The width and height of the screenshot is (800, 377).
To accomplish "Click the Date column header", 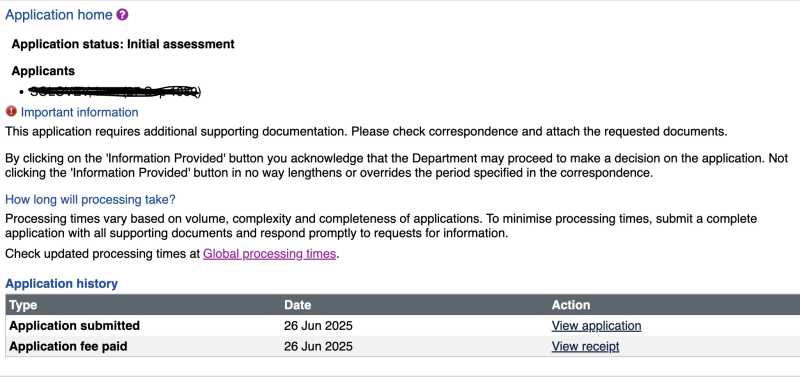I will tap(297, 305).
